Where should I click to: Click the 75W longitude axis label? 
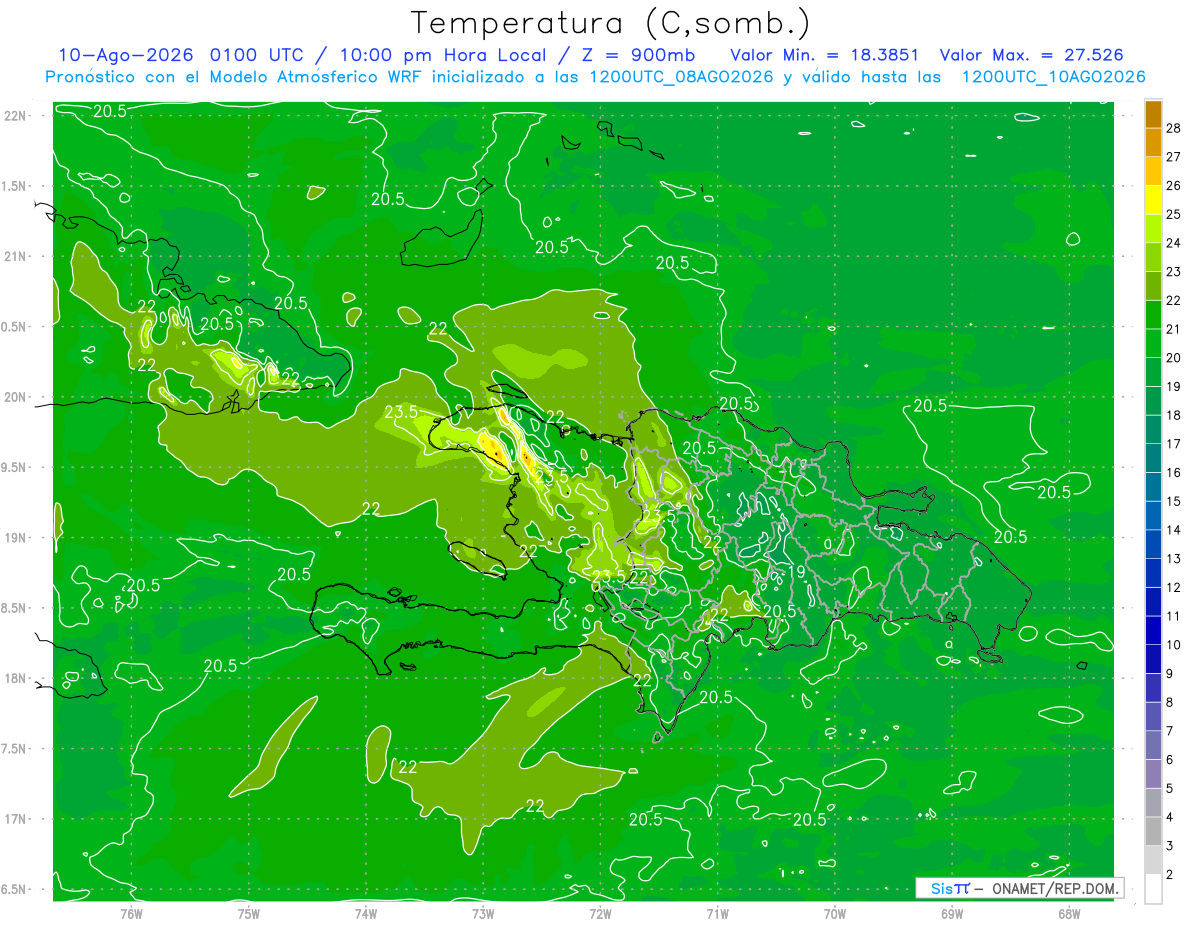[248, 913]
